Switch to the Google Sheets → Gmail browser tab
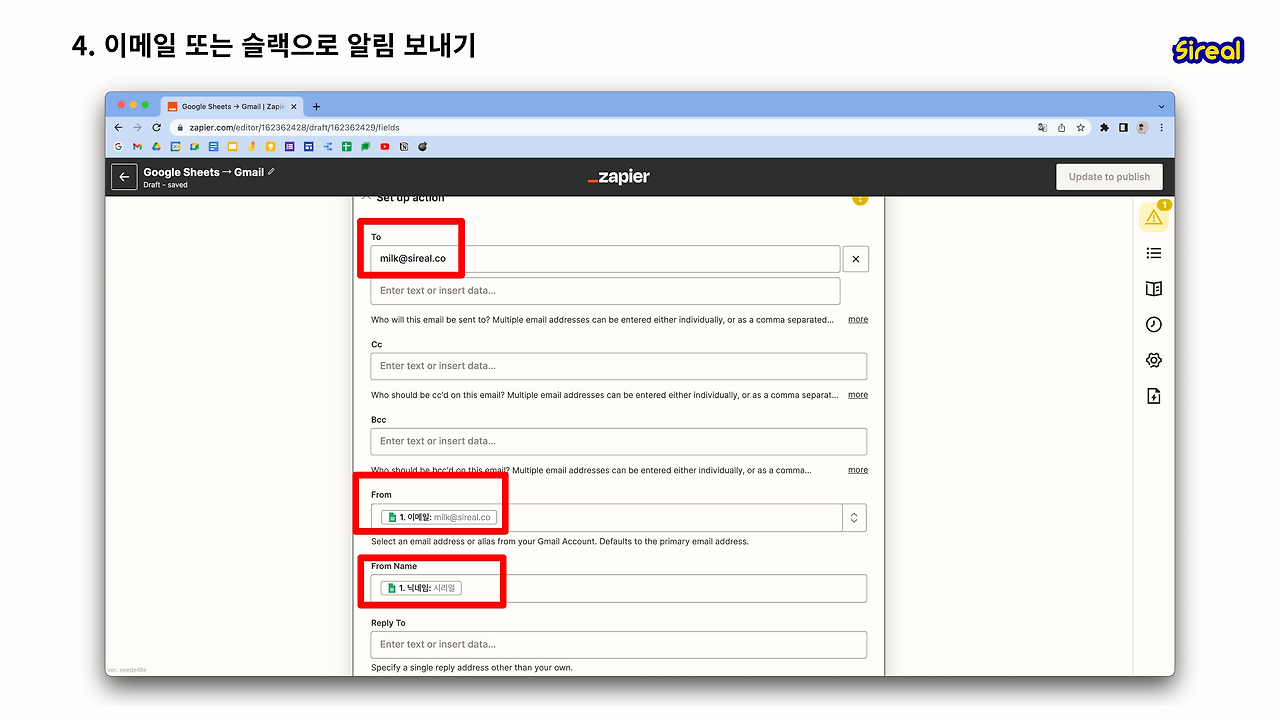The image size is (1280, 720). 231,106
